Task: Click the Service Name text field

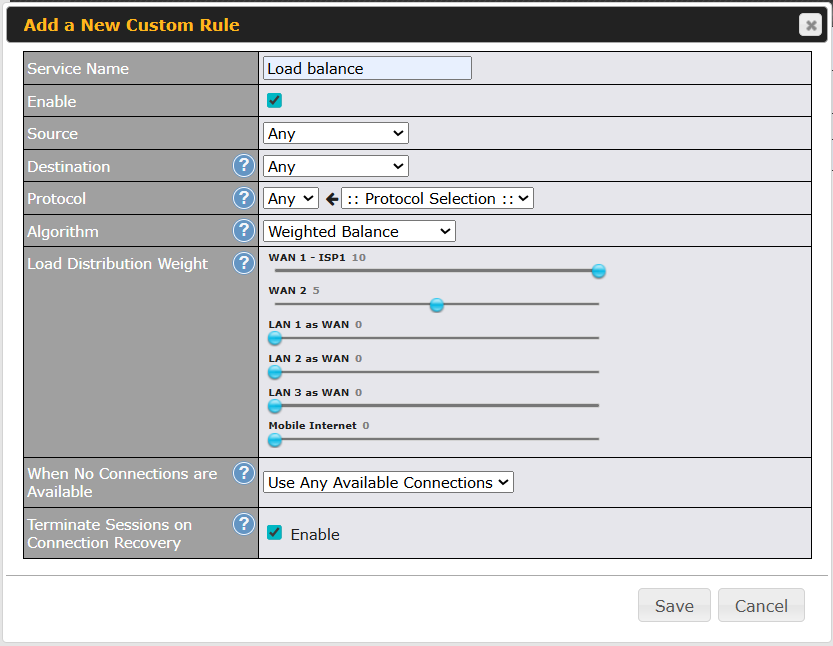Action: click(367, 69)
